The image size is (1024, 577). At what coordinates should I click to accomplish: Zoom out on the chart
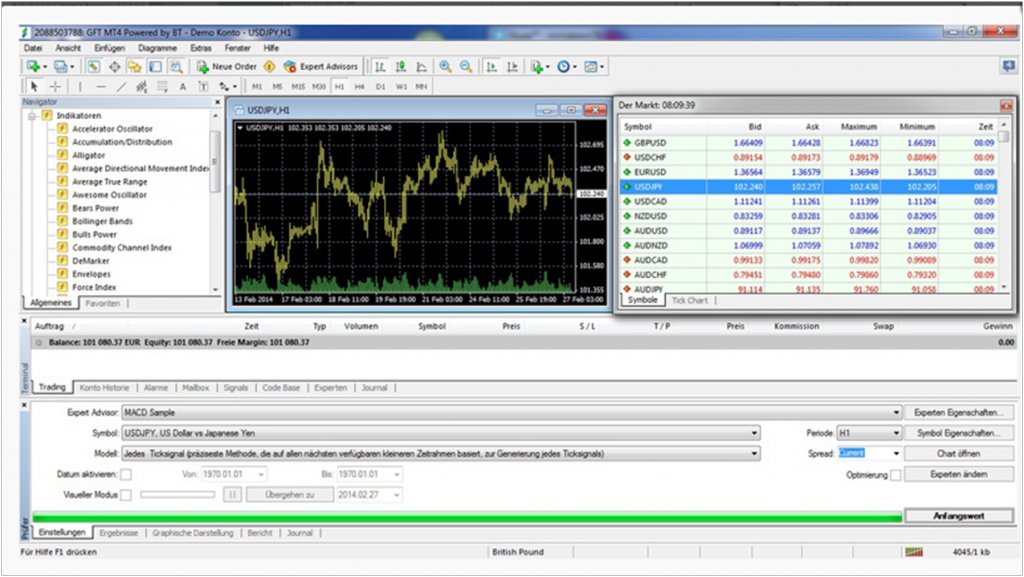click(466, 67)
